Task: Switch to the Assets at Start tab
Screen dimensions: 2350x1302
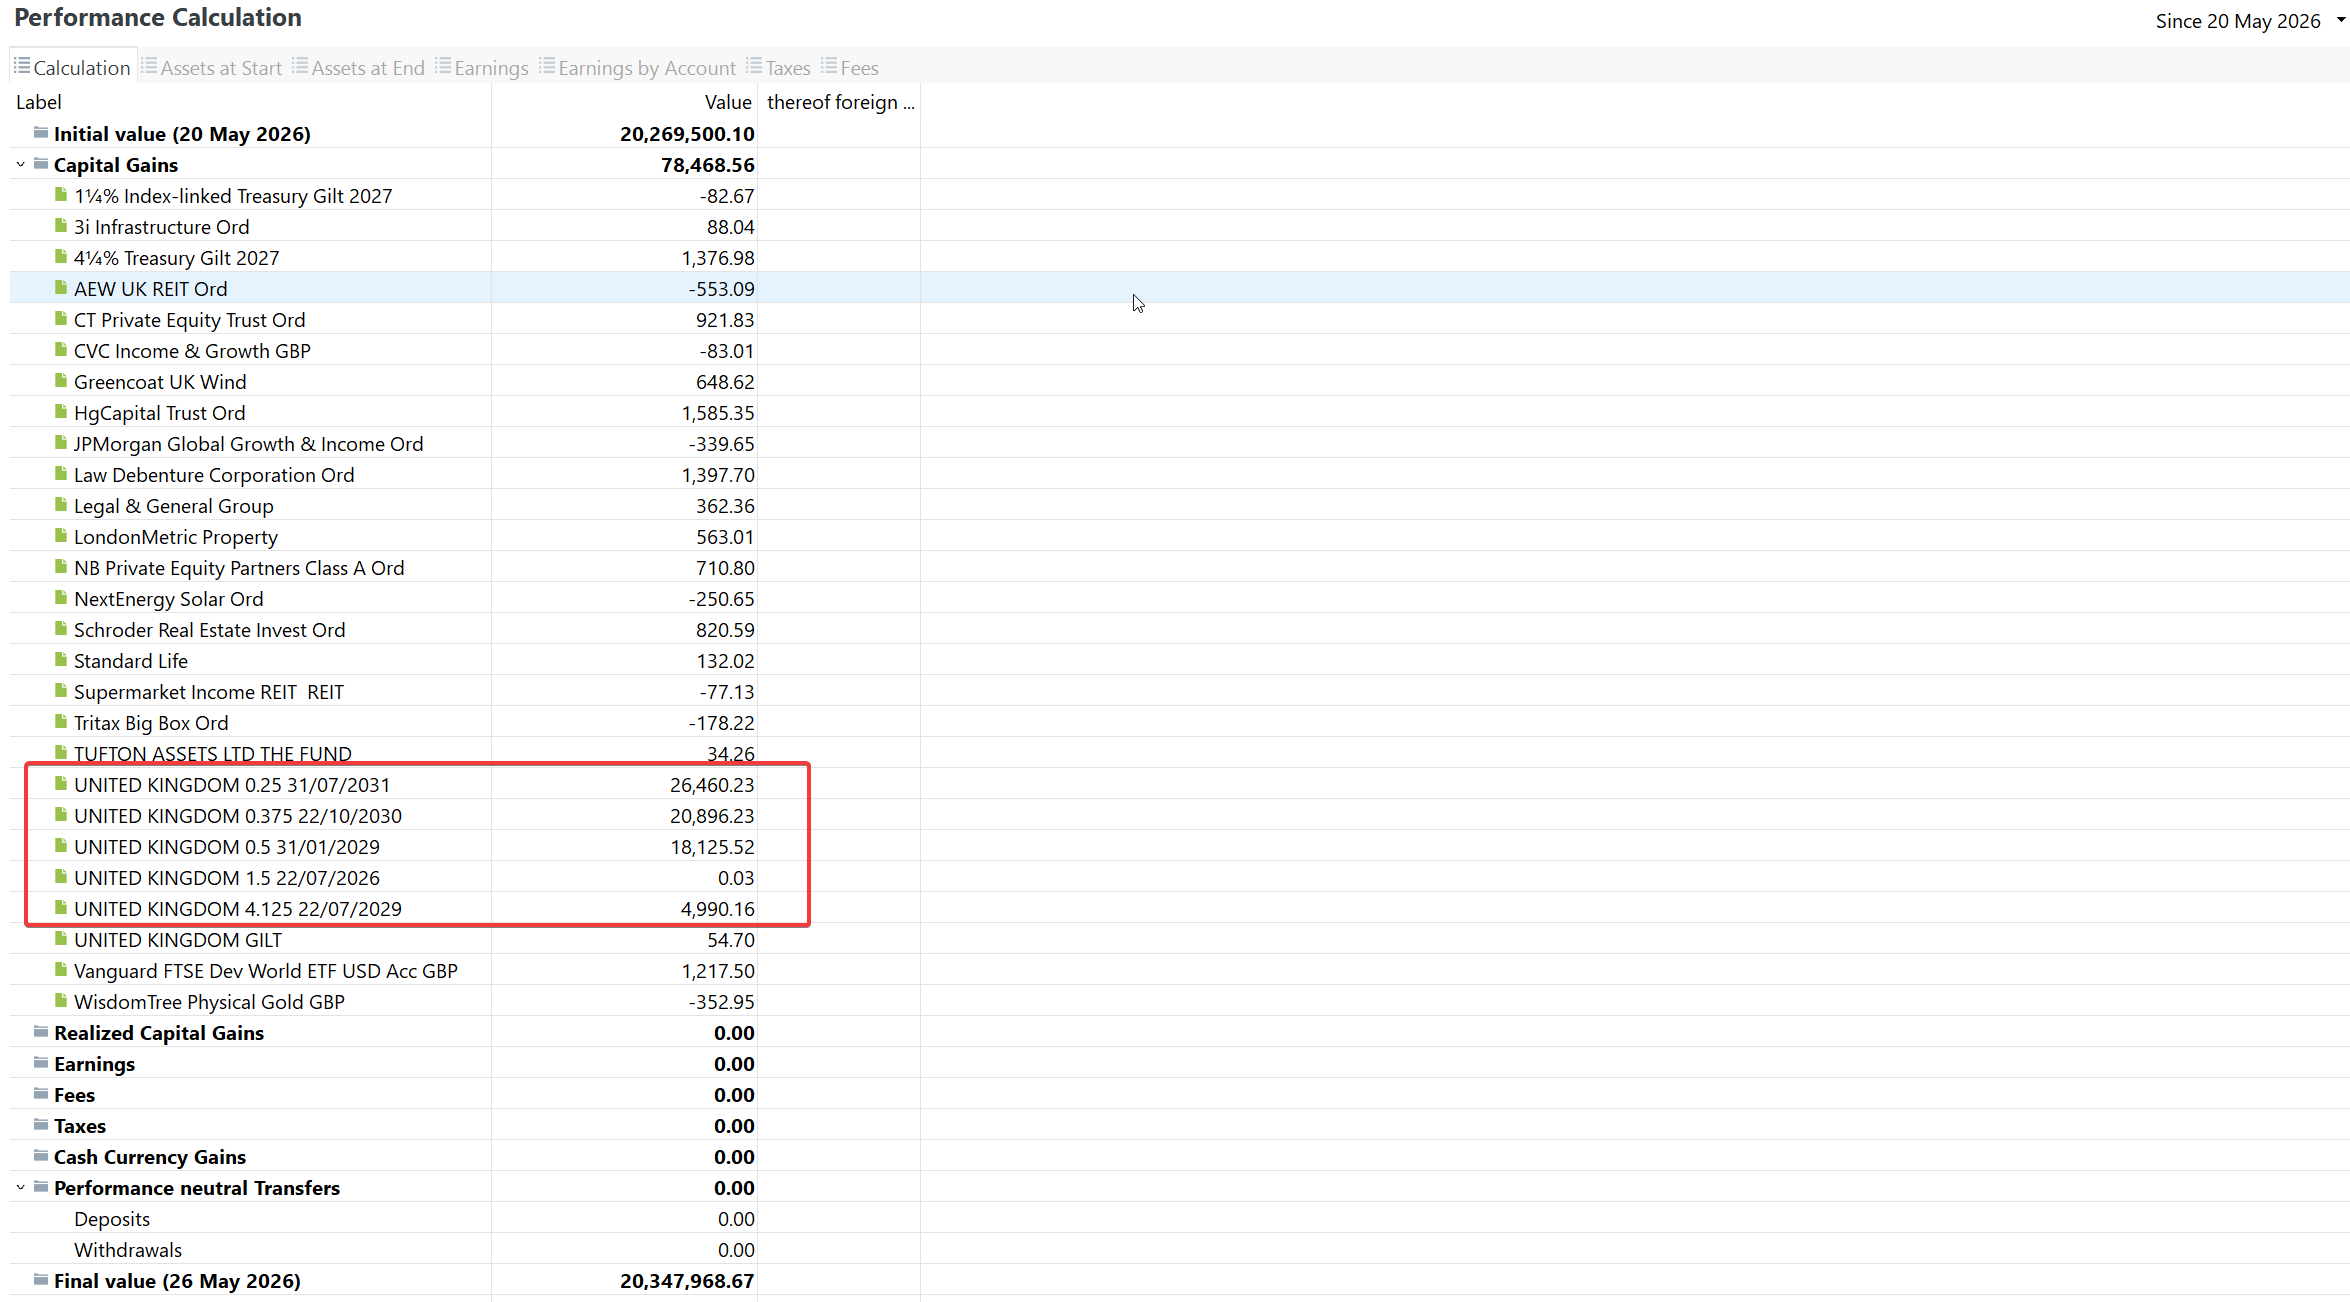Action: pyautogui.click(x=212, y=68)
